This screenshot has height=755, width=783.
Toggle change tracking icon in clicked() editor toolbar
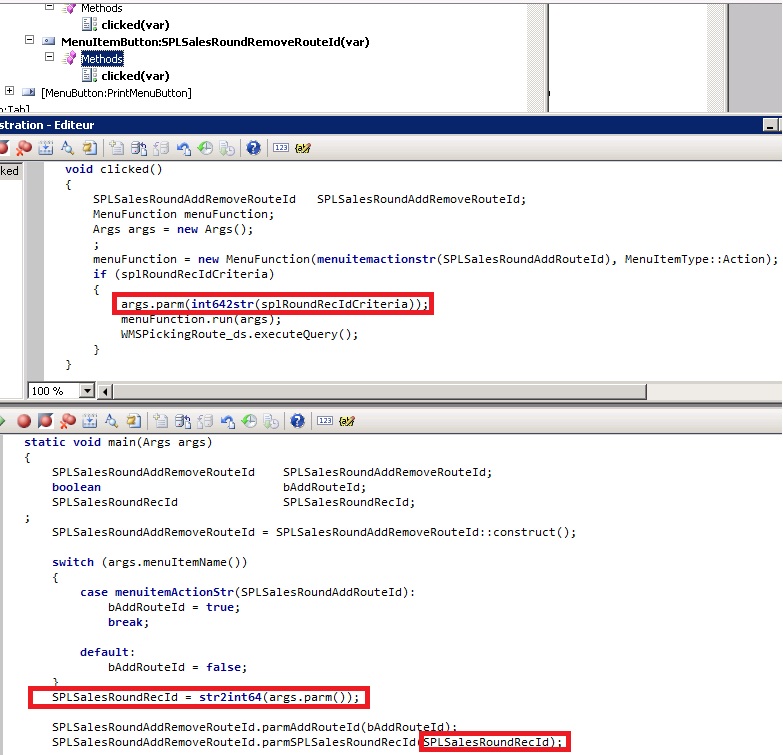303,148
